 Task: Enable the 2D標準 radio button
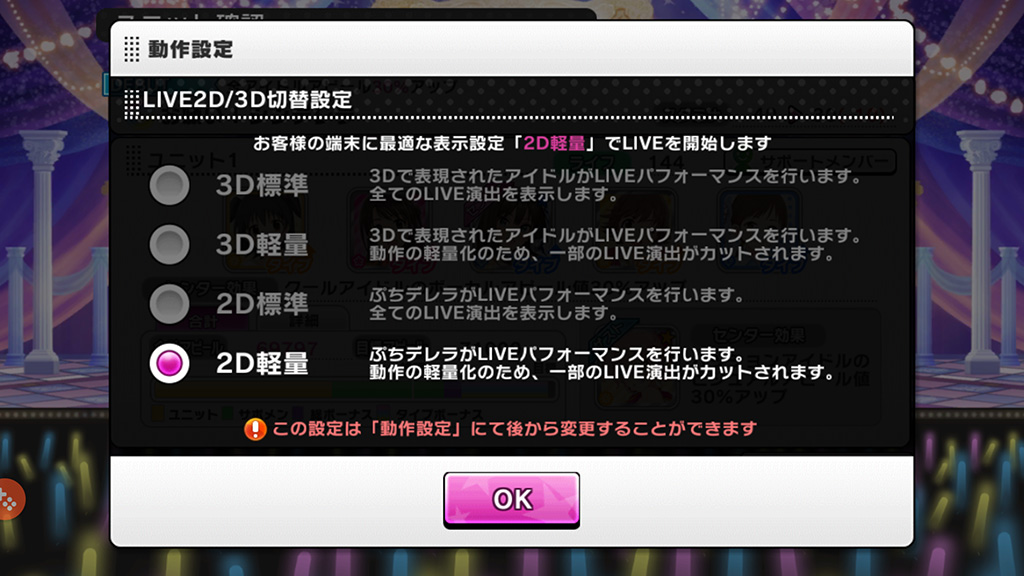pyautogui.click(x=170, y=304)
